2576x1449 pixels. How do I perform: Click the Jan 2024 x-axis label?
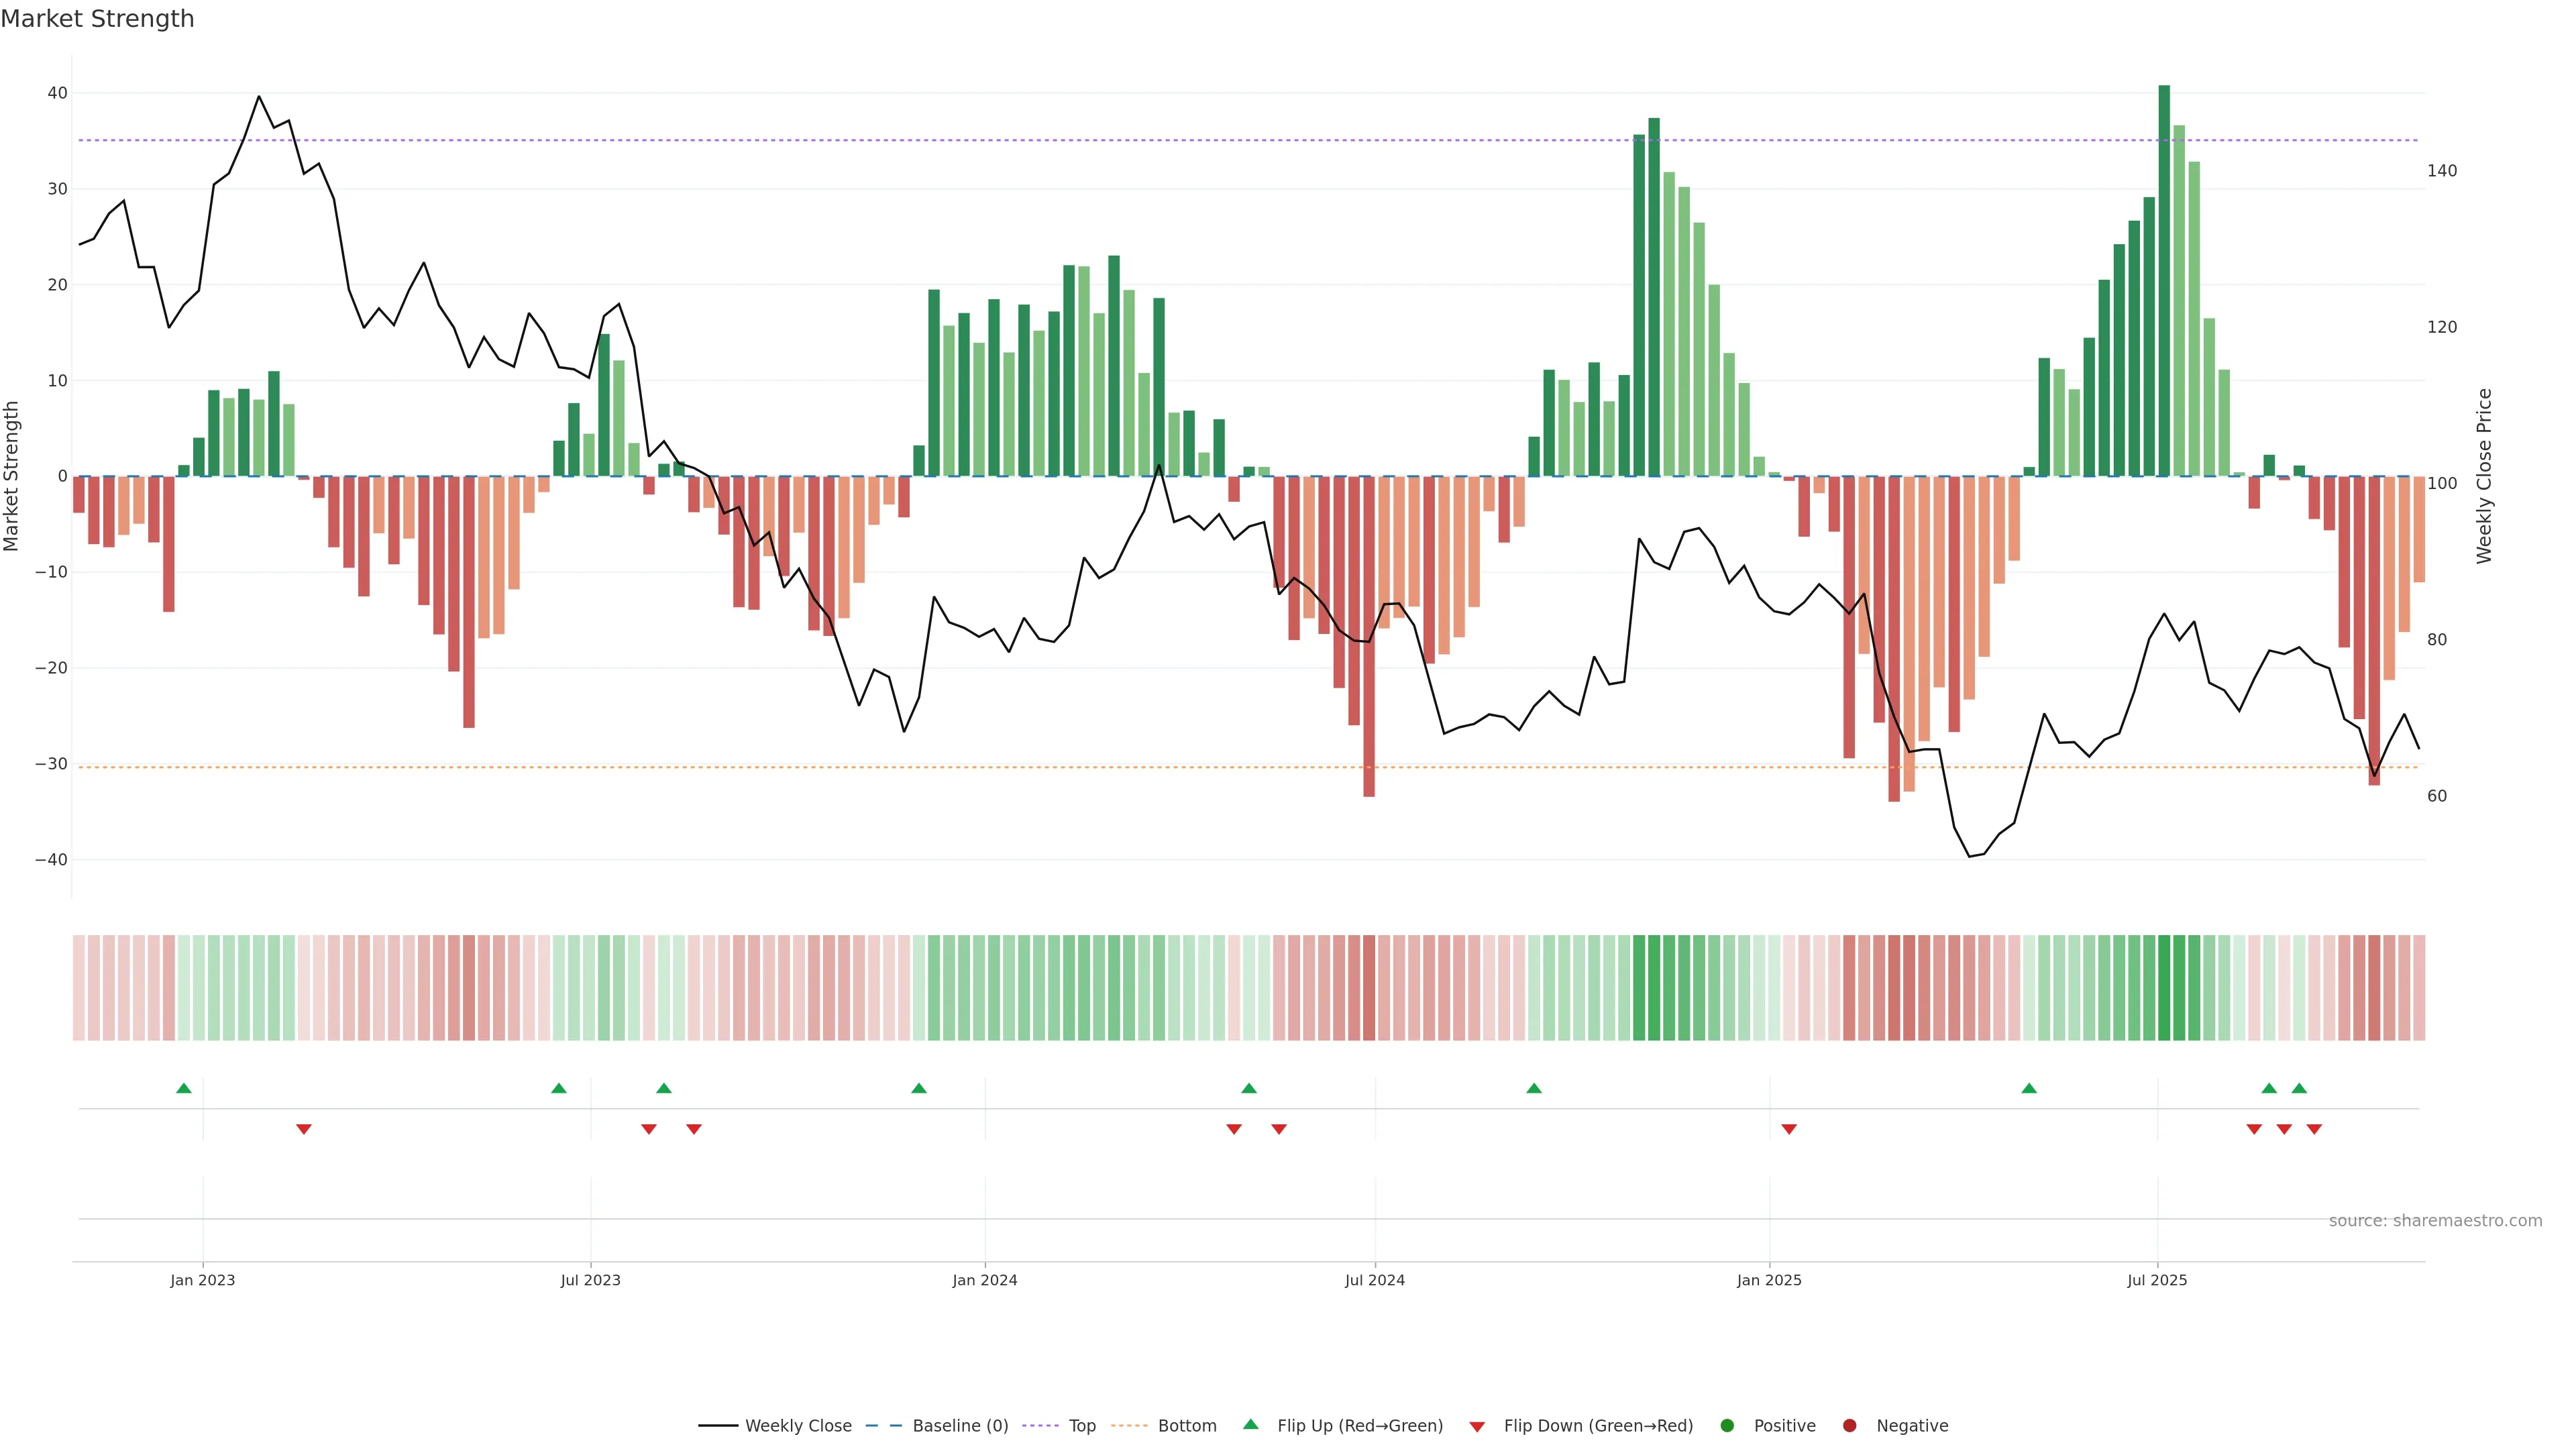[985, 1280]
